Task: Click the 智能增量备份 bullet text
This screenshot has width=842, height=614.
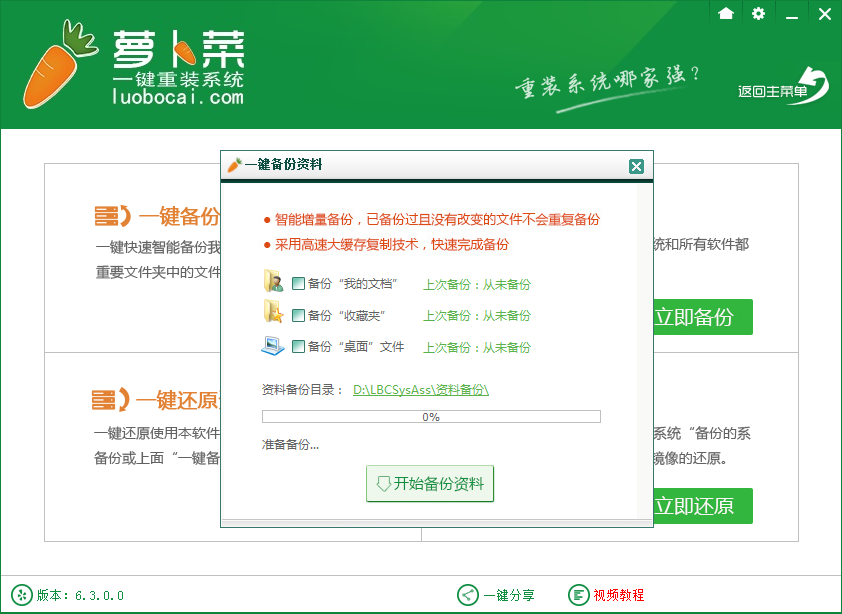Action: coord(437,219)
